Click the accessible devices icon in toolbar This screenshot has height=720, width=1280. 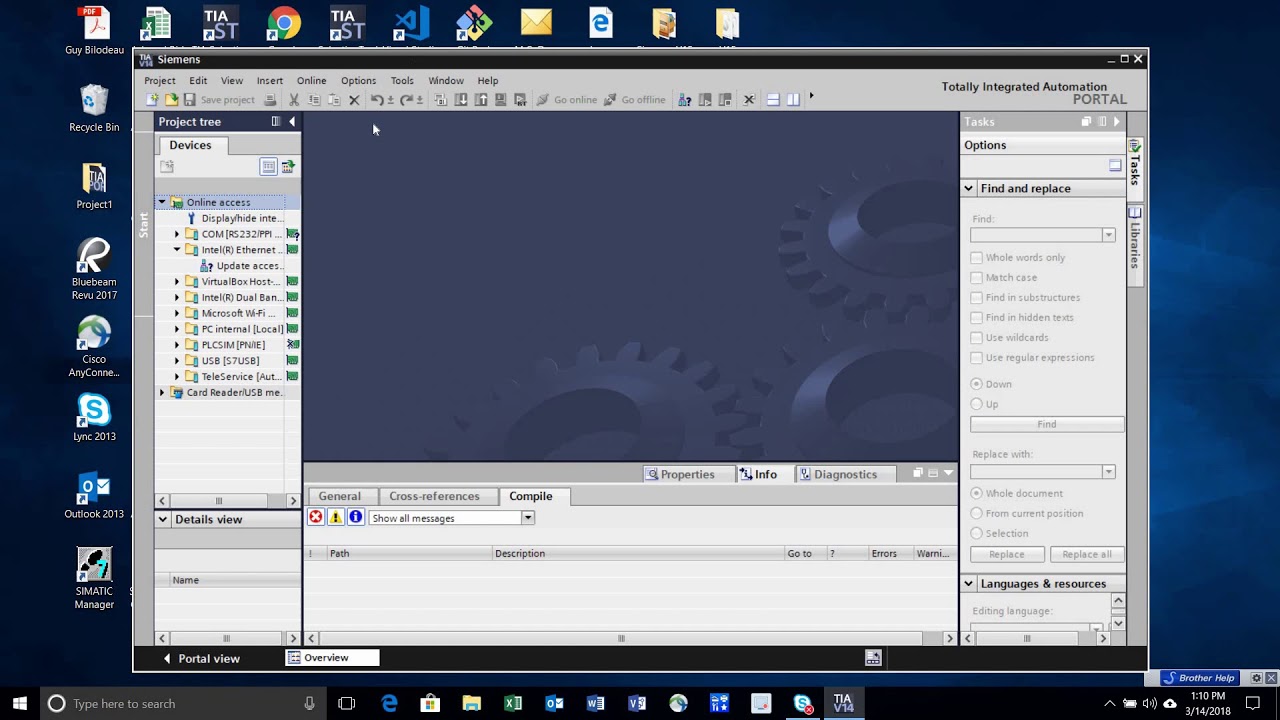(685, 100)
